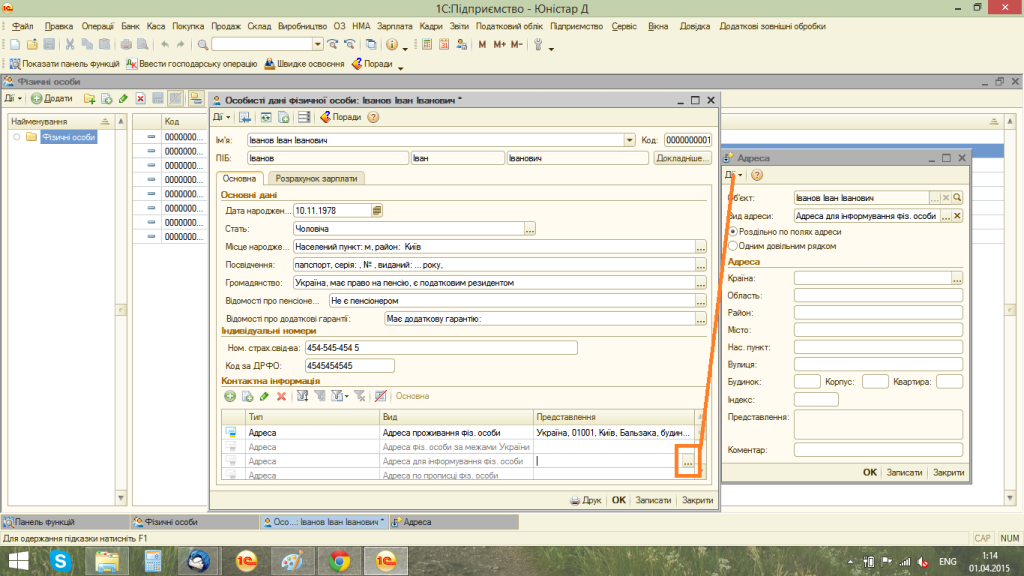Open the Кадри menu
Screen dimensions: 1024x576
point(430,27)
